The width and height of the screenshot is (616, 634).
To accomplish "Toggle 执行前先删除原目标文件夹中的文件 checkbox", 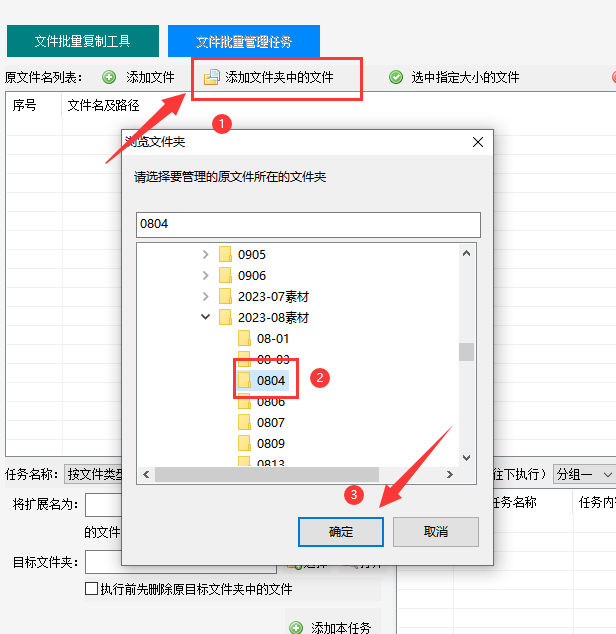I will 91,588.
